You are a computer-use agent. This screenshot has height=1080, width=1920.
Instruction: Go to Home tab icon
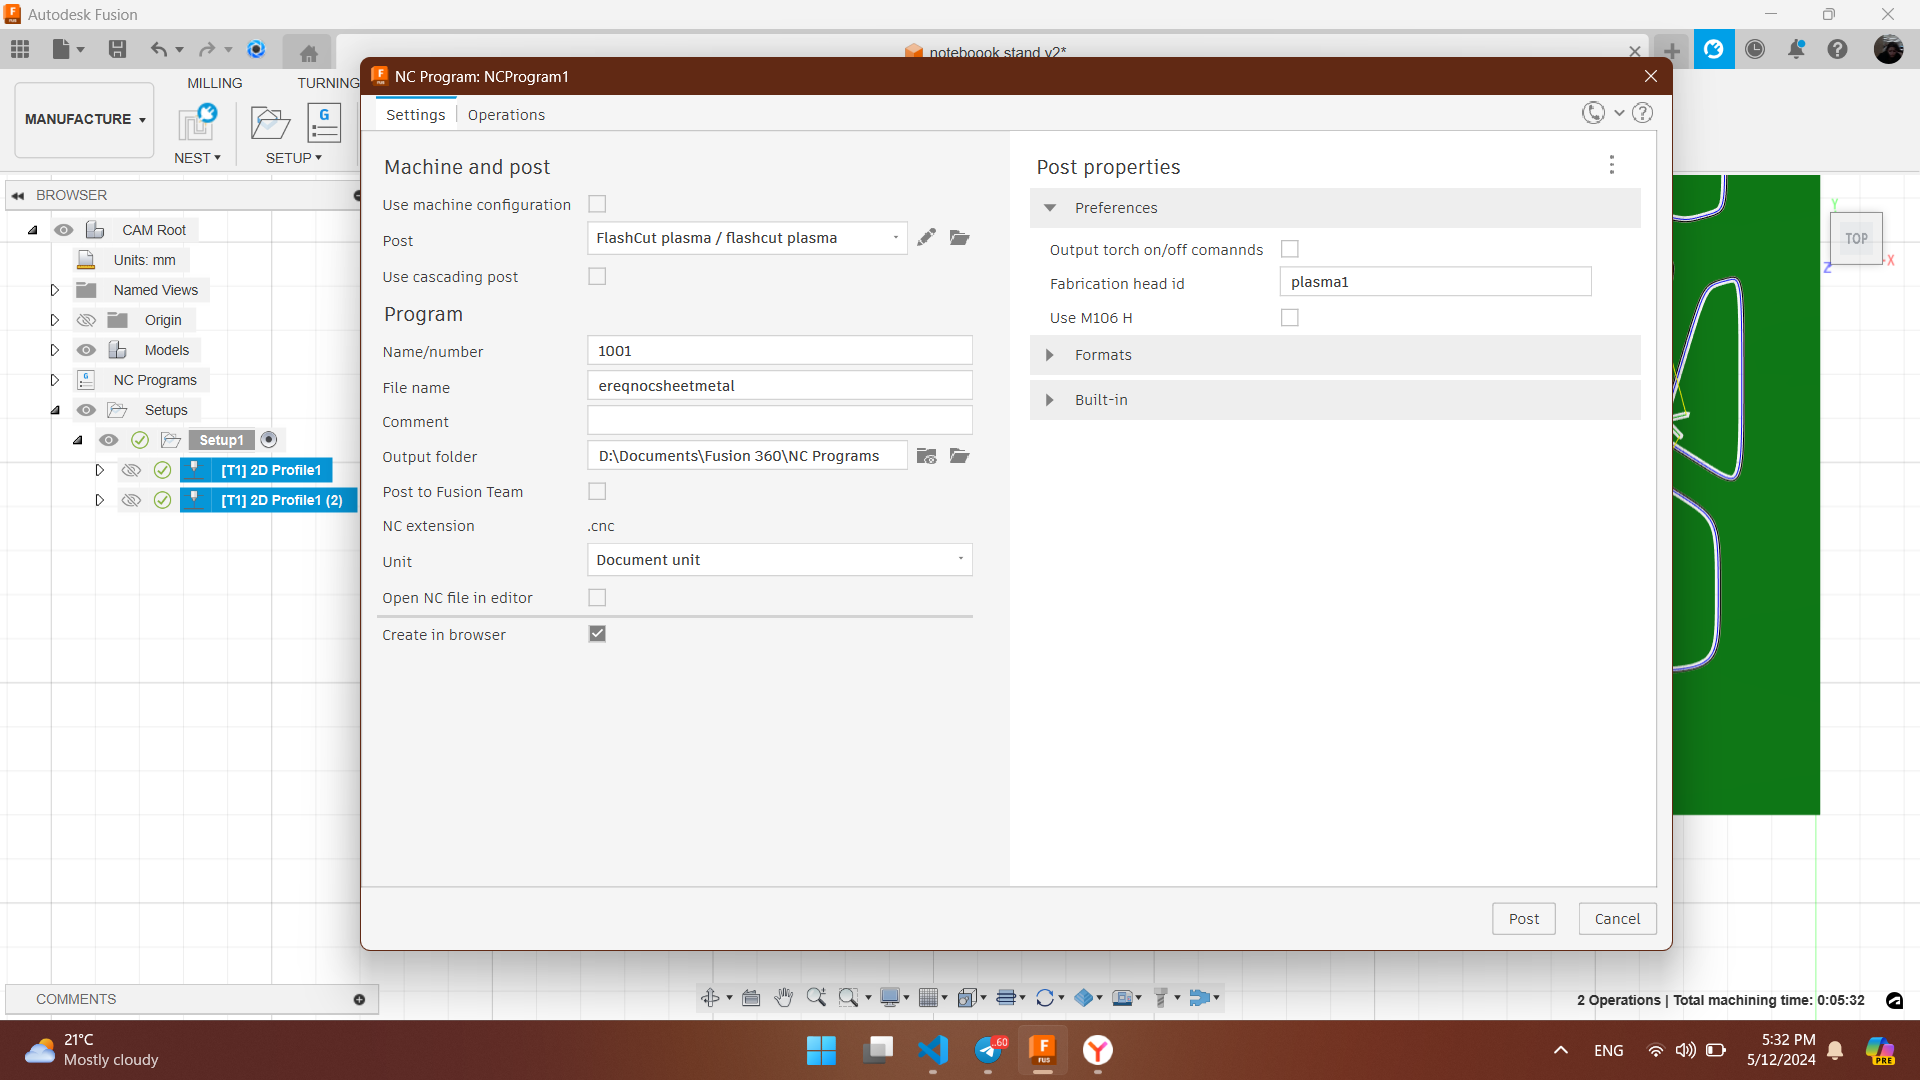point(308,54)
